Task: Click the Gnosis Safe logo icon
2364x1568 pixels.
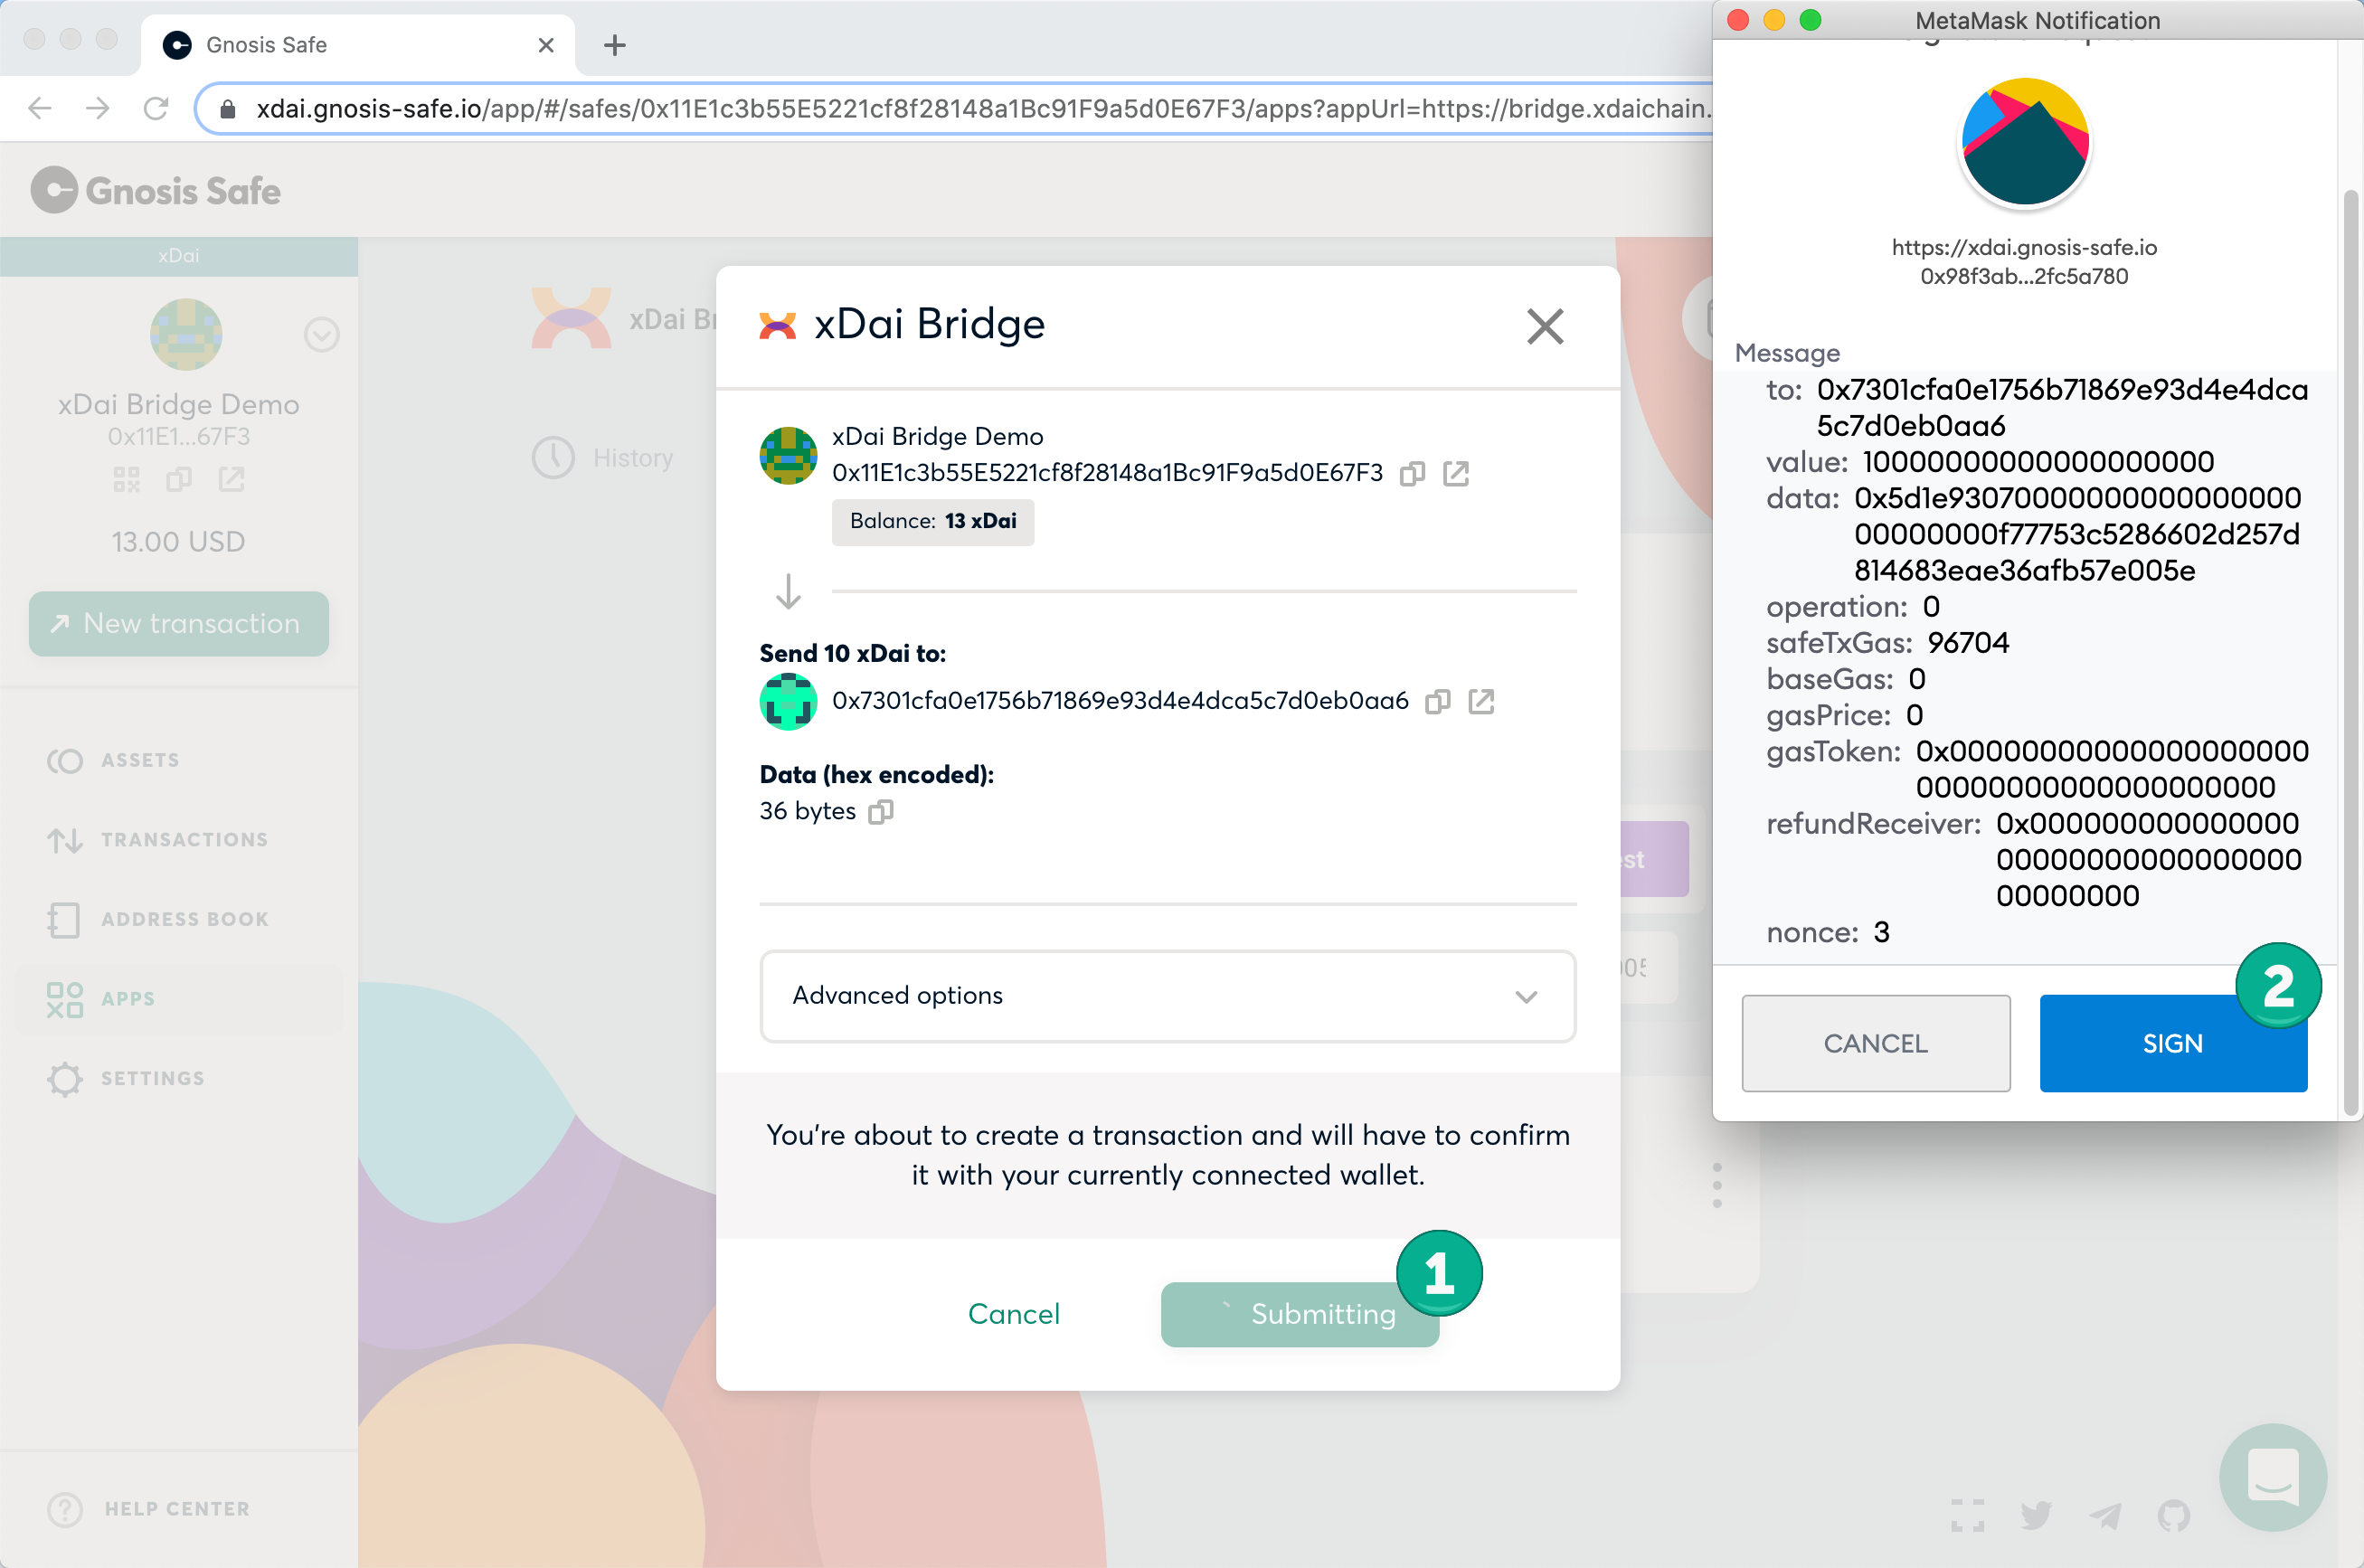Action: click(52, 189)
